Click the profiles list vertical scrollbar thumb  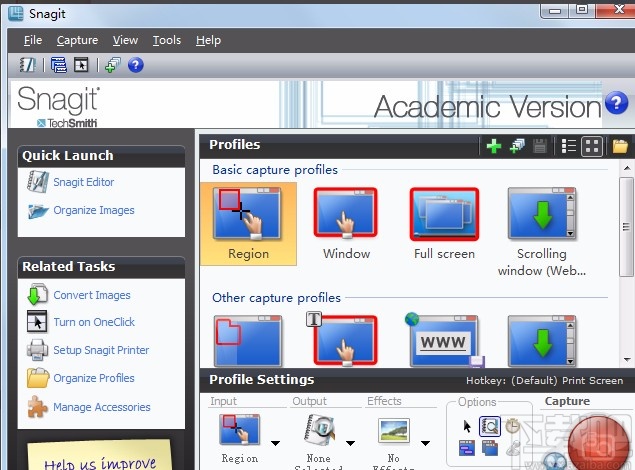pos(627,227)
